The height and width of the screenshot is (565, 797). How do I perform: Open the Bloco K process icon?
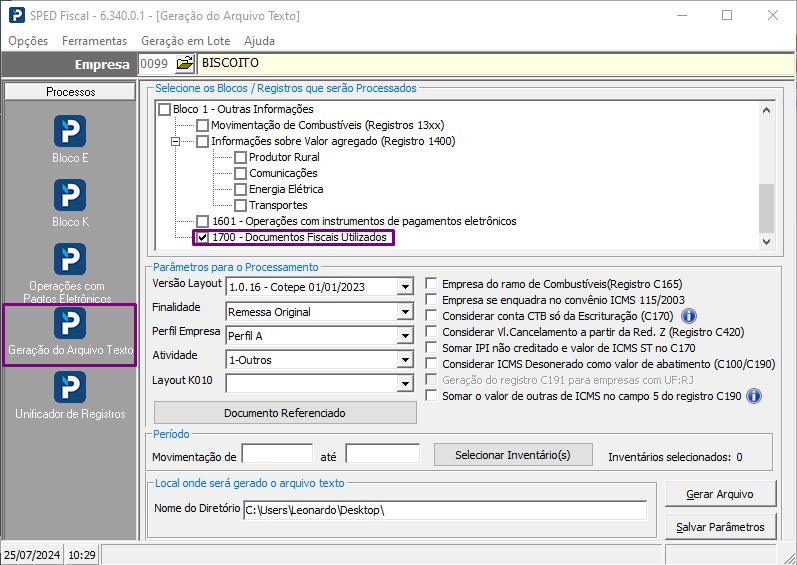point(70,195)
